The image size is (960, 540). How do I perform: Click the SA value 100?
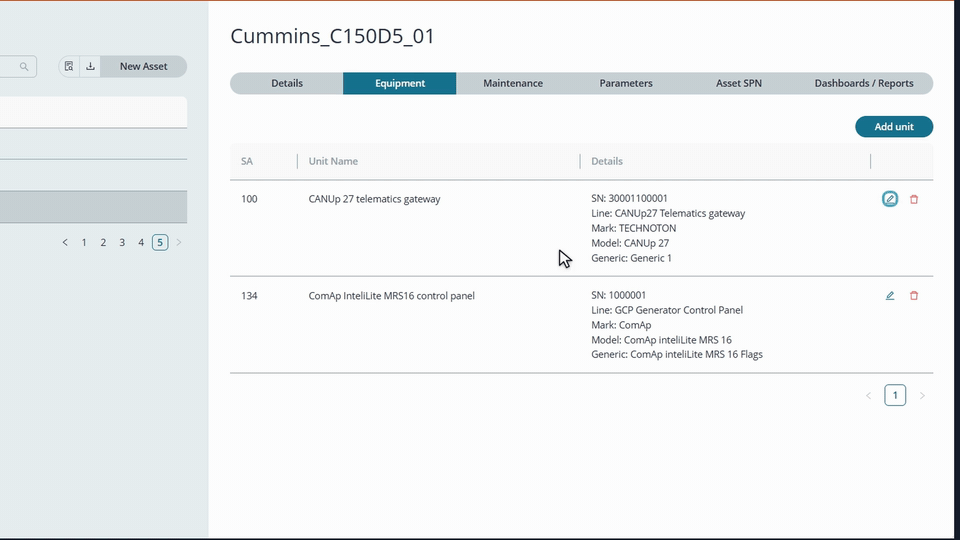coord(249,199)
